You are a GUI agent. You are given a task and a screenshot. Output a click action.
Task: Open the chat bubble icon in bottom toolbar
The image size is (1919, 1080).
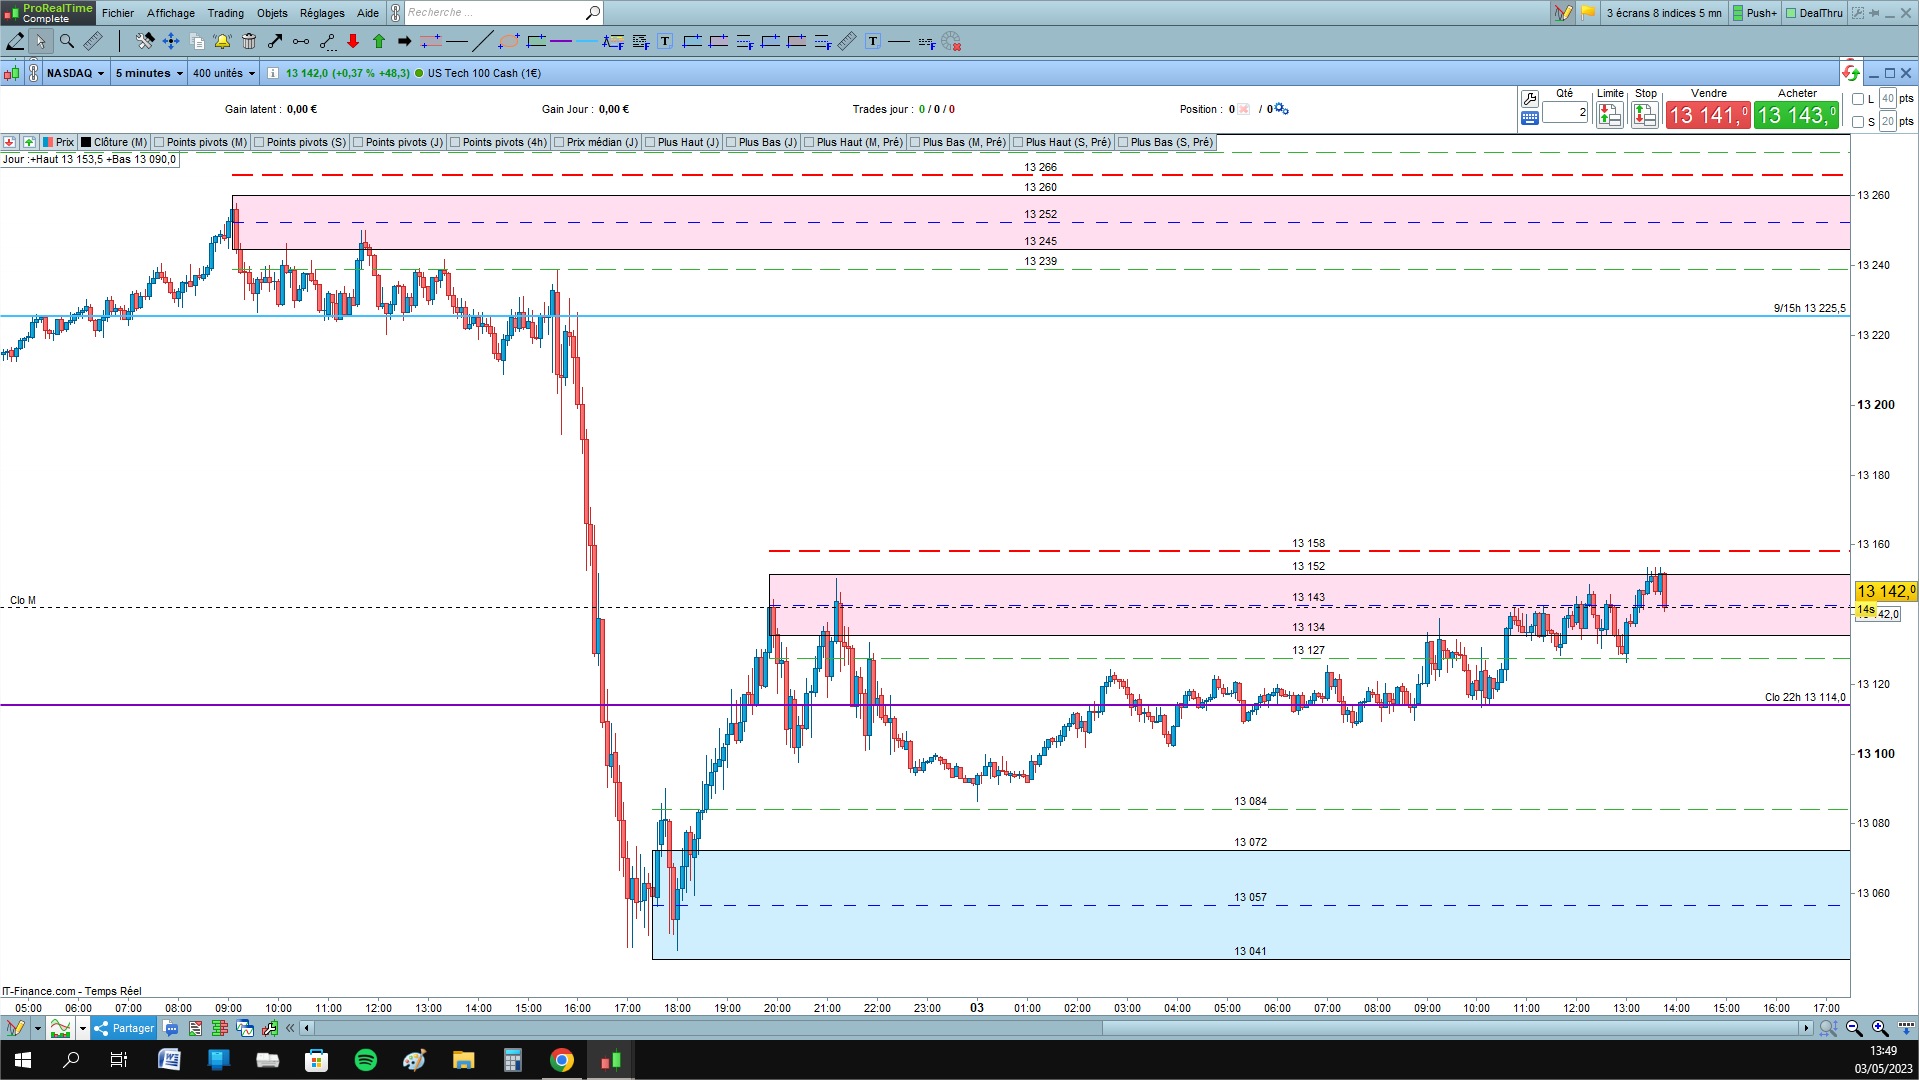pos(171,1028)
